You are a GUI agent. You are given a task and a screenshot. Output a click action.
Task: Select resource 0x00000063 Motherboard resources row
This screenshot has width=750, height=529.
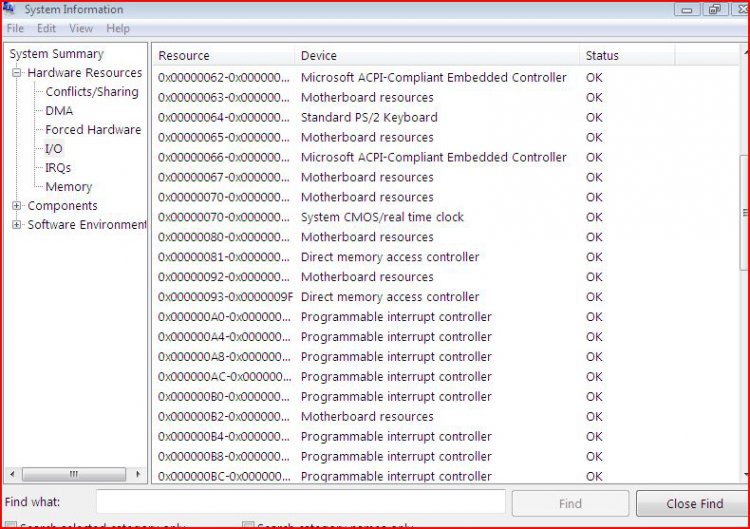point(380,98)
